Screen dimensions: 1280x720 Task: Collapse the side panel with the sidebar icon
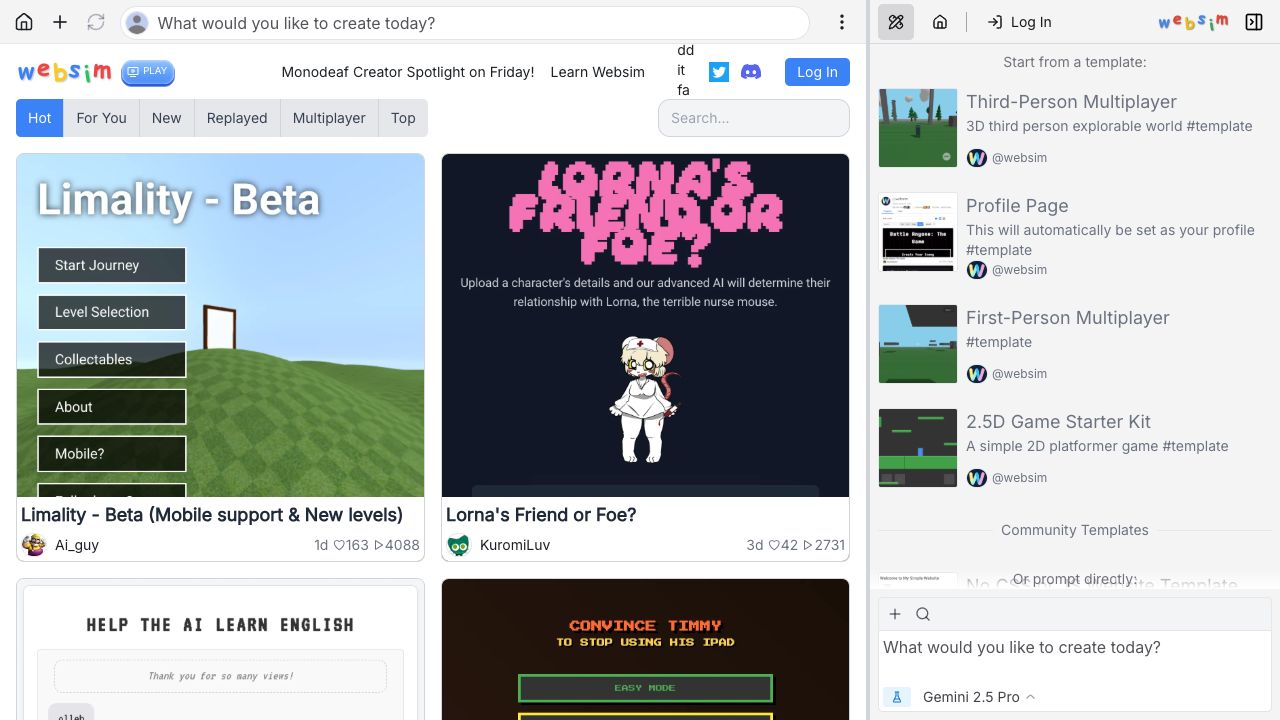tap(1254, 22)
